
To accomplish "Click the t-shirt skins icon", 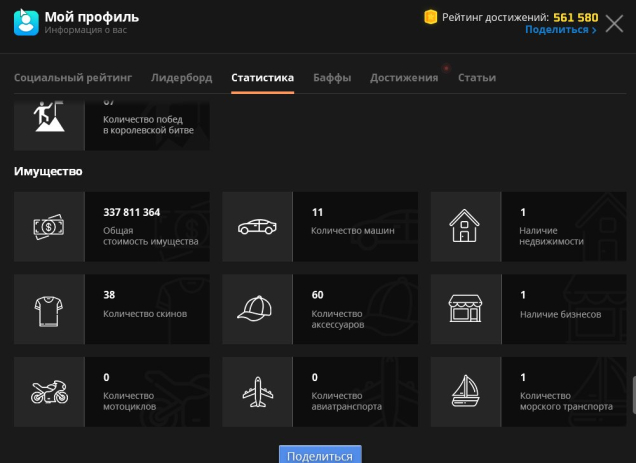I will pos(49,310).
